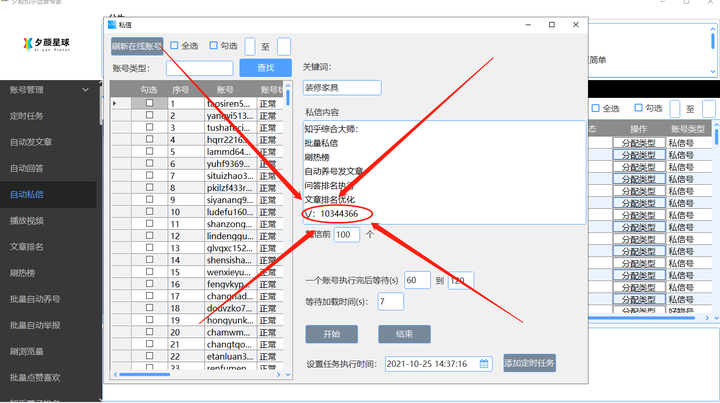
Task: Click the 勾选 column header in account table
Action: point(149,90)
